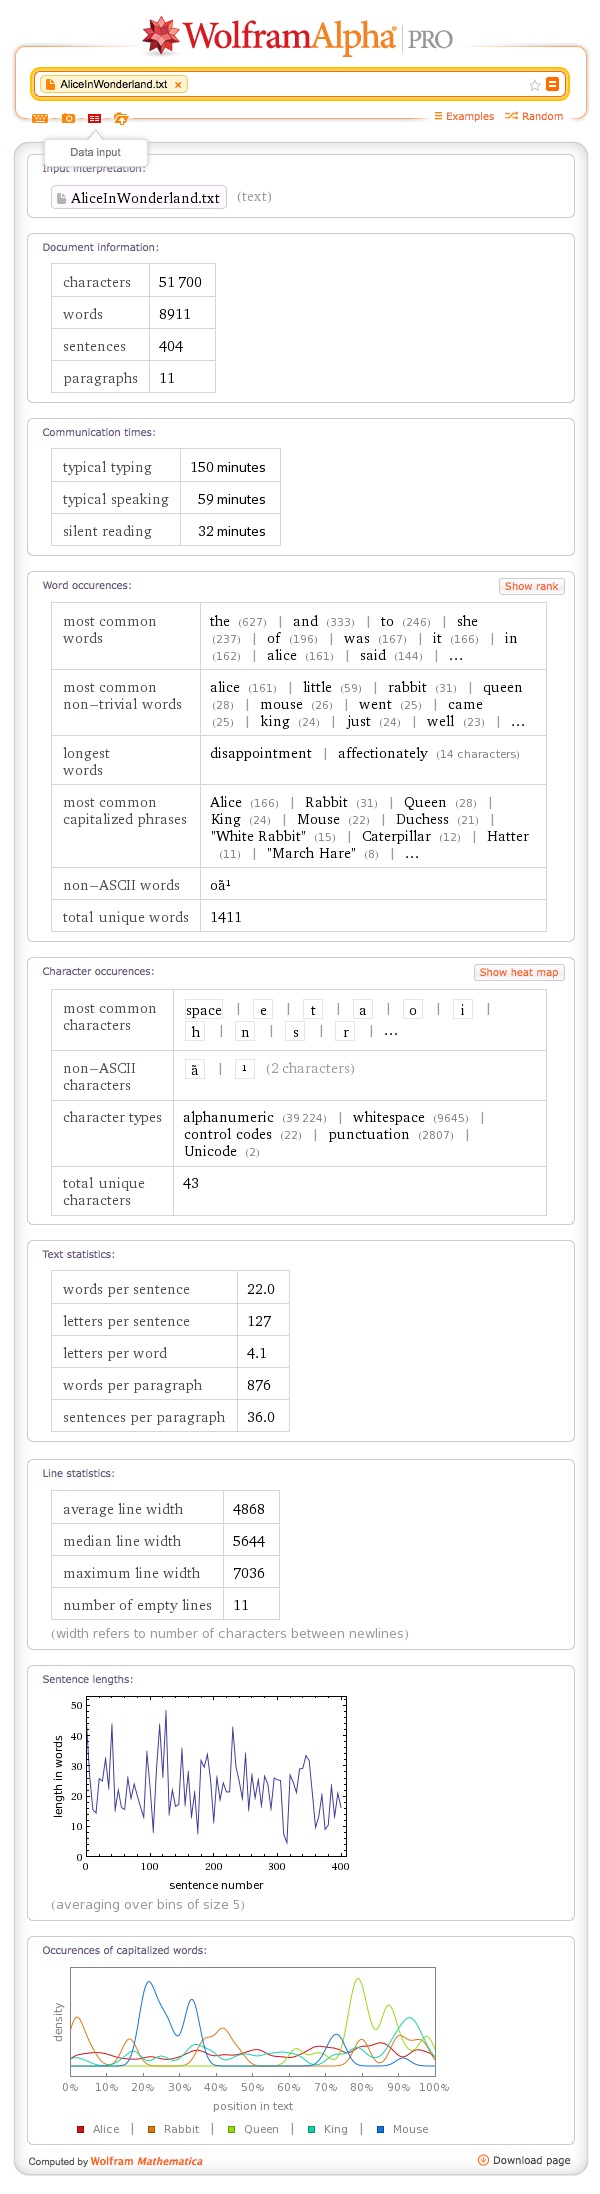The height and width of the screenshot is (2194, 600).
Task: Click the Alice red legend swatch
Action: click(x=81, y=2129)
